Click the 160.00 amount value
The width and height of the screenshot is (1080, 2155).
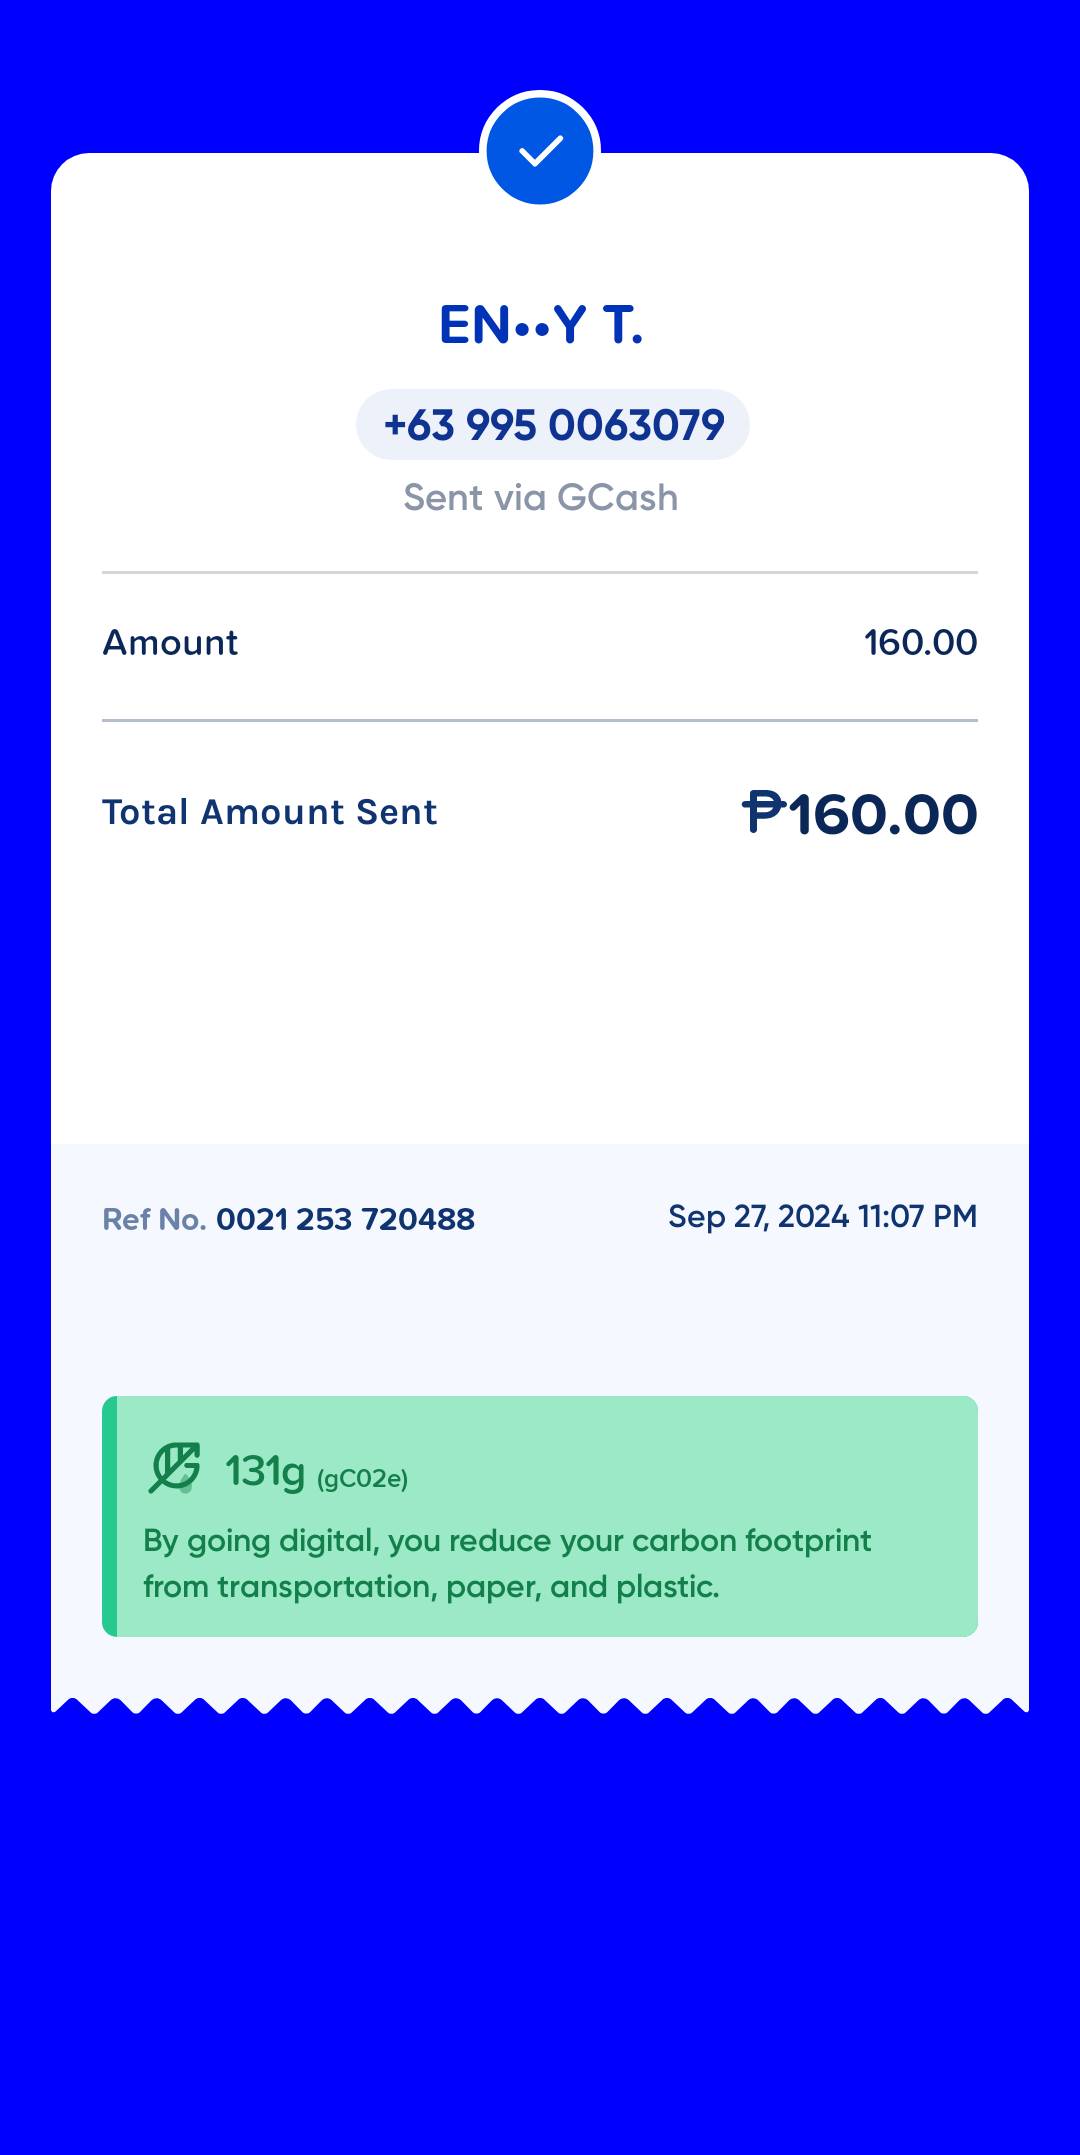(920, 642)
